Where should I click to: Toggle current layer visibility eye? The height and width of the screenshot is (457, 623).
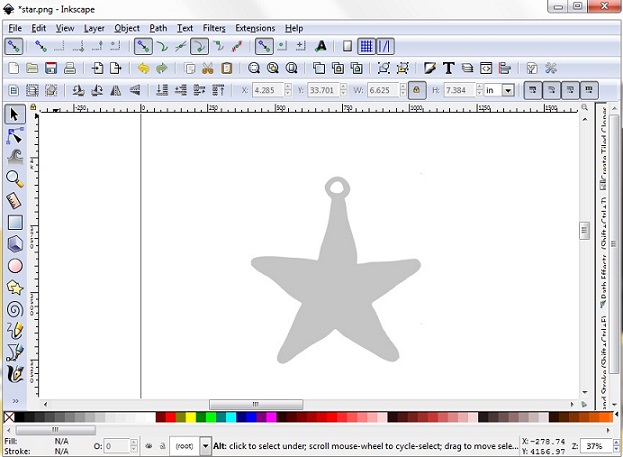(x=149, y=446)
